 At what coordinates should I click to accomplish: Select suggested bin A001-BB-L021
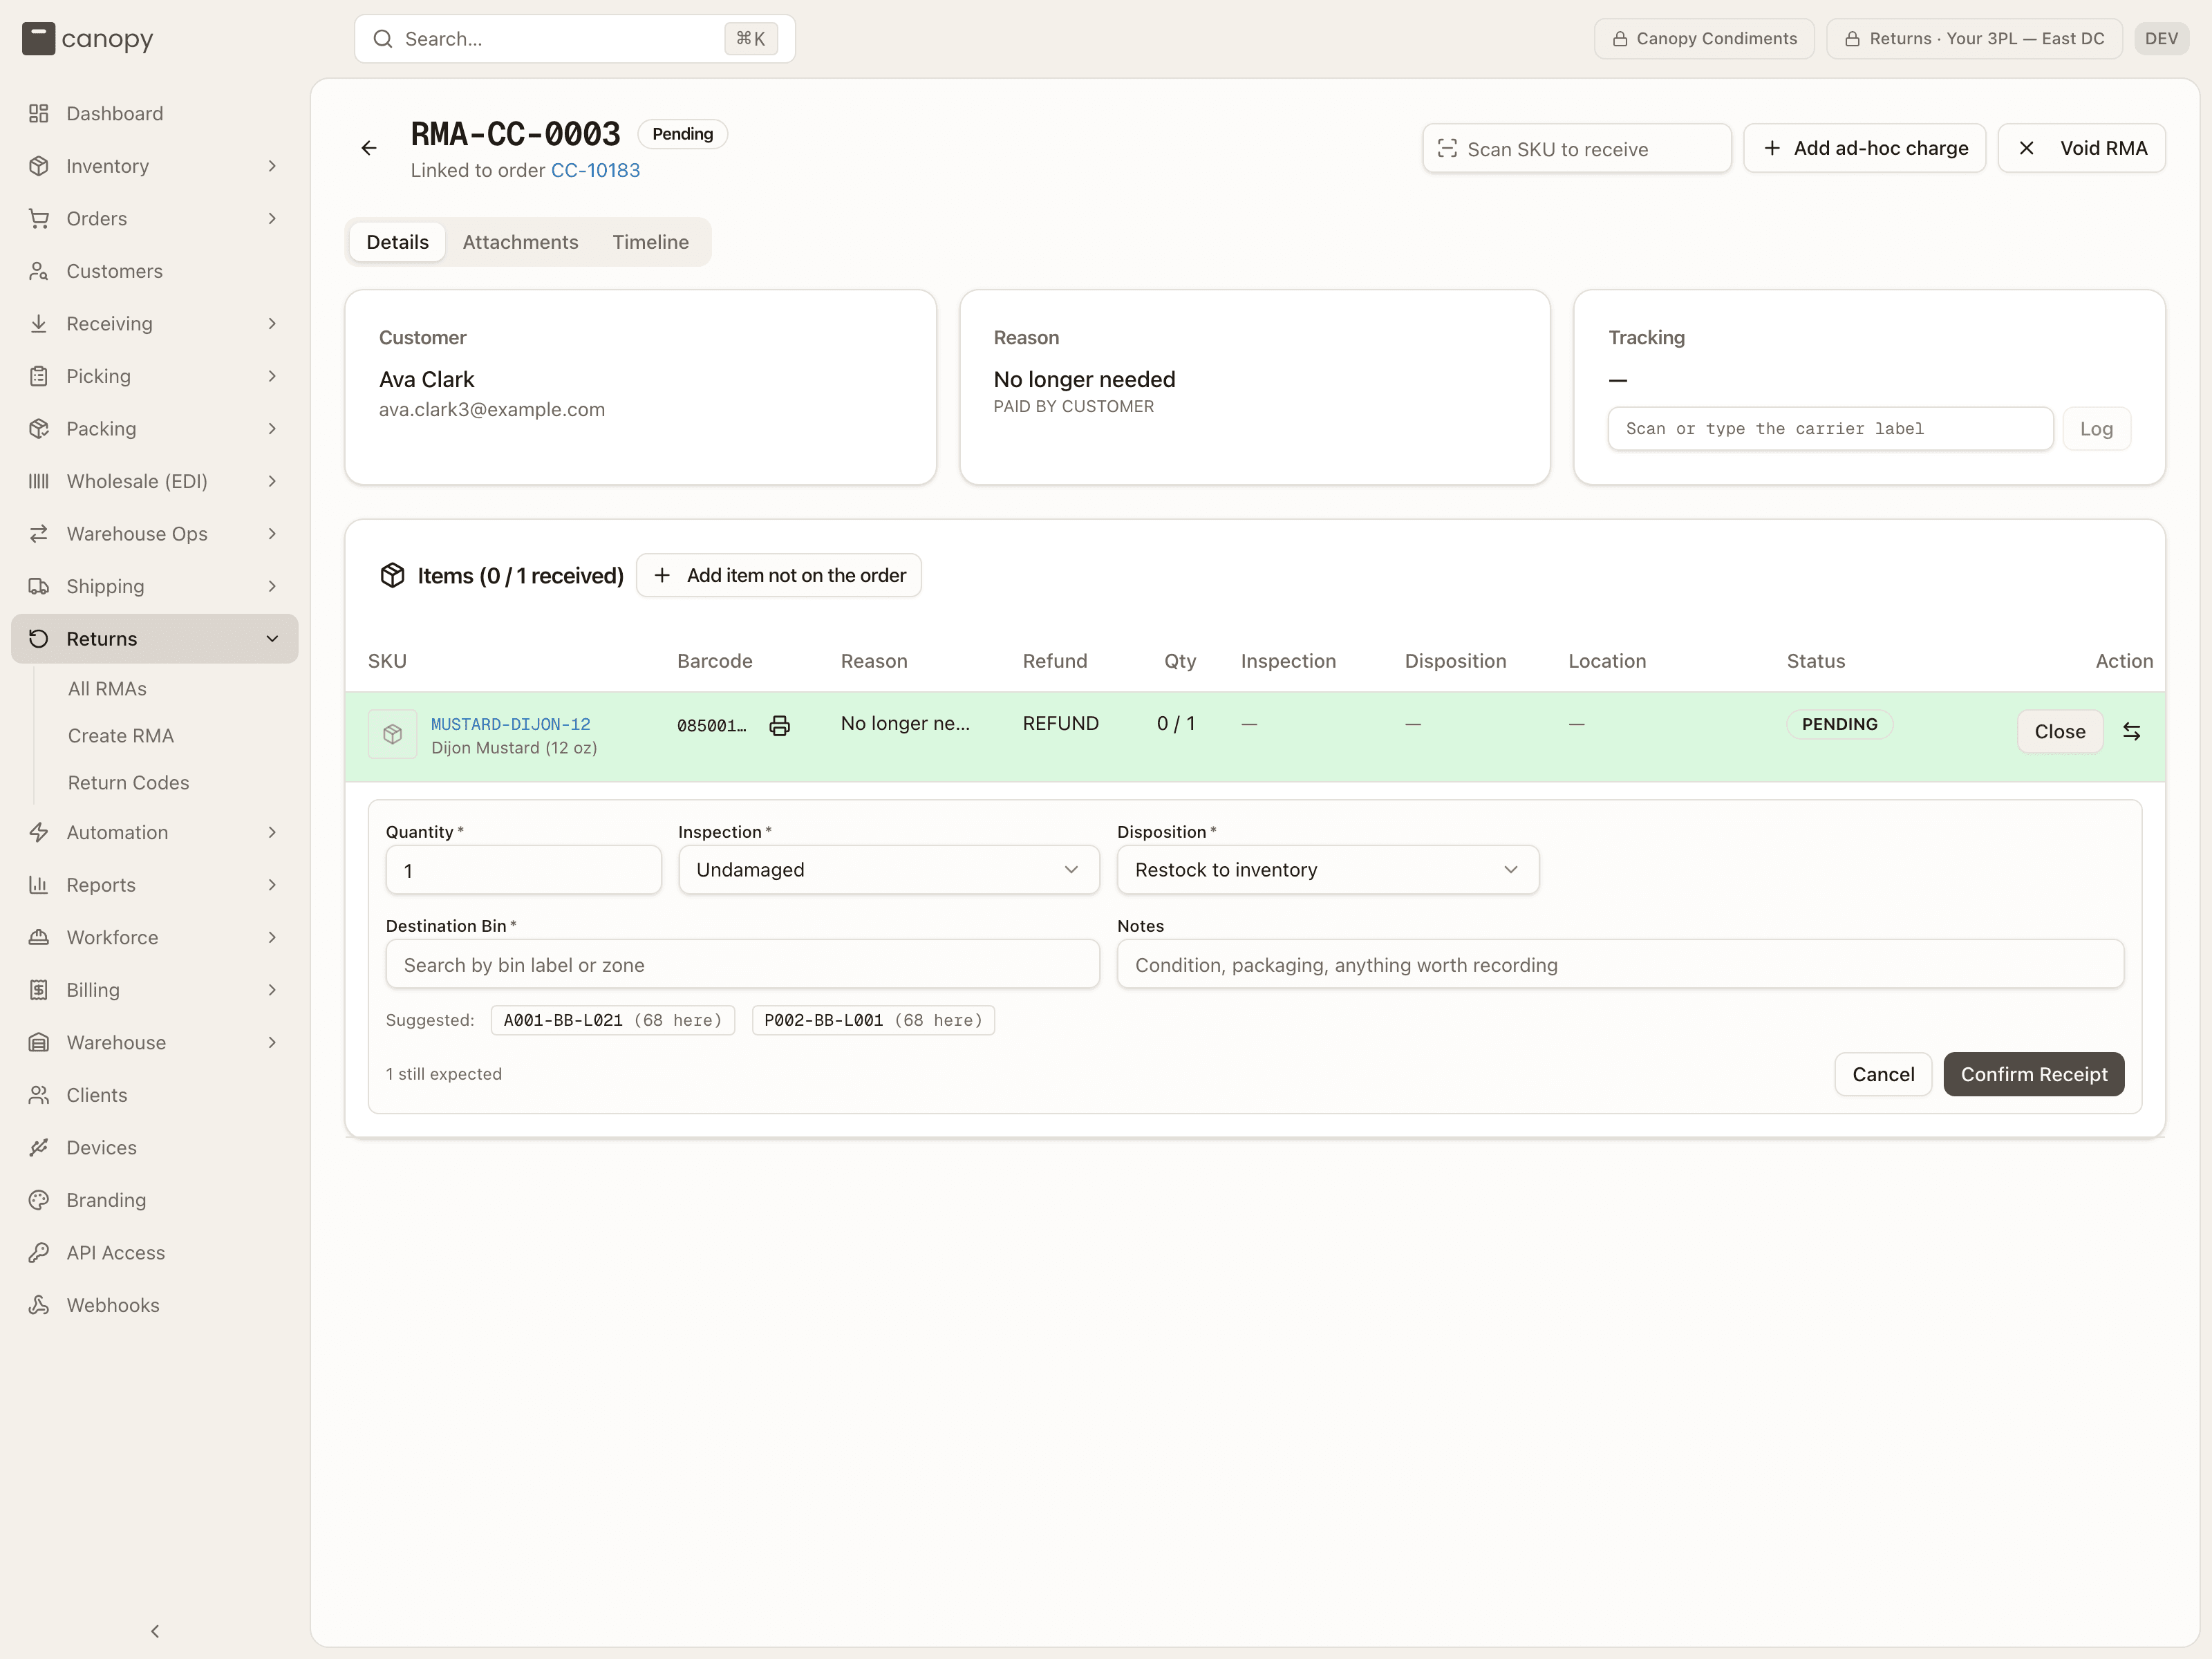(612, 1020)
